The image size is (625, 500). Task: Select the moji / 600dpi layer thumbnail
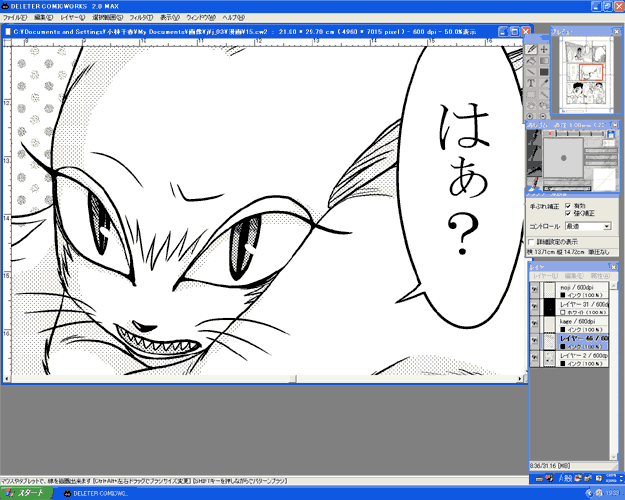550,290
